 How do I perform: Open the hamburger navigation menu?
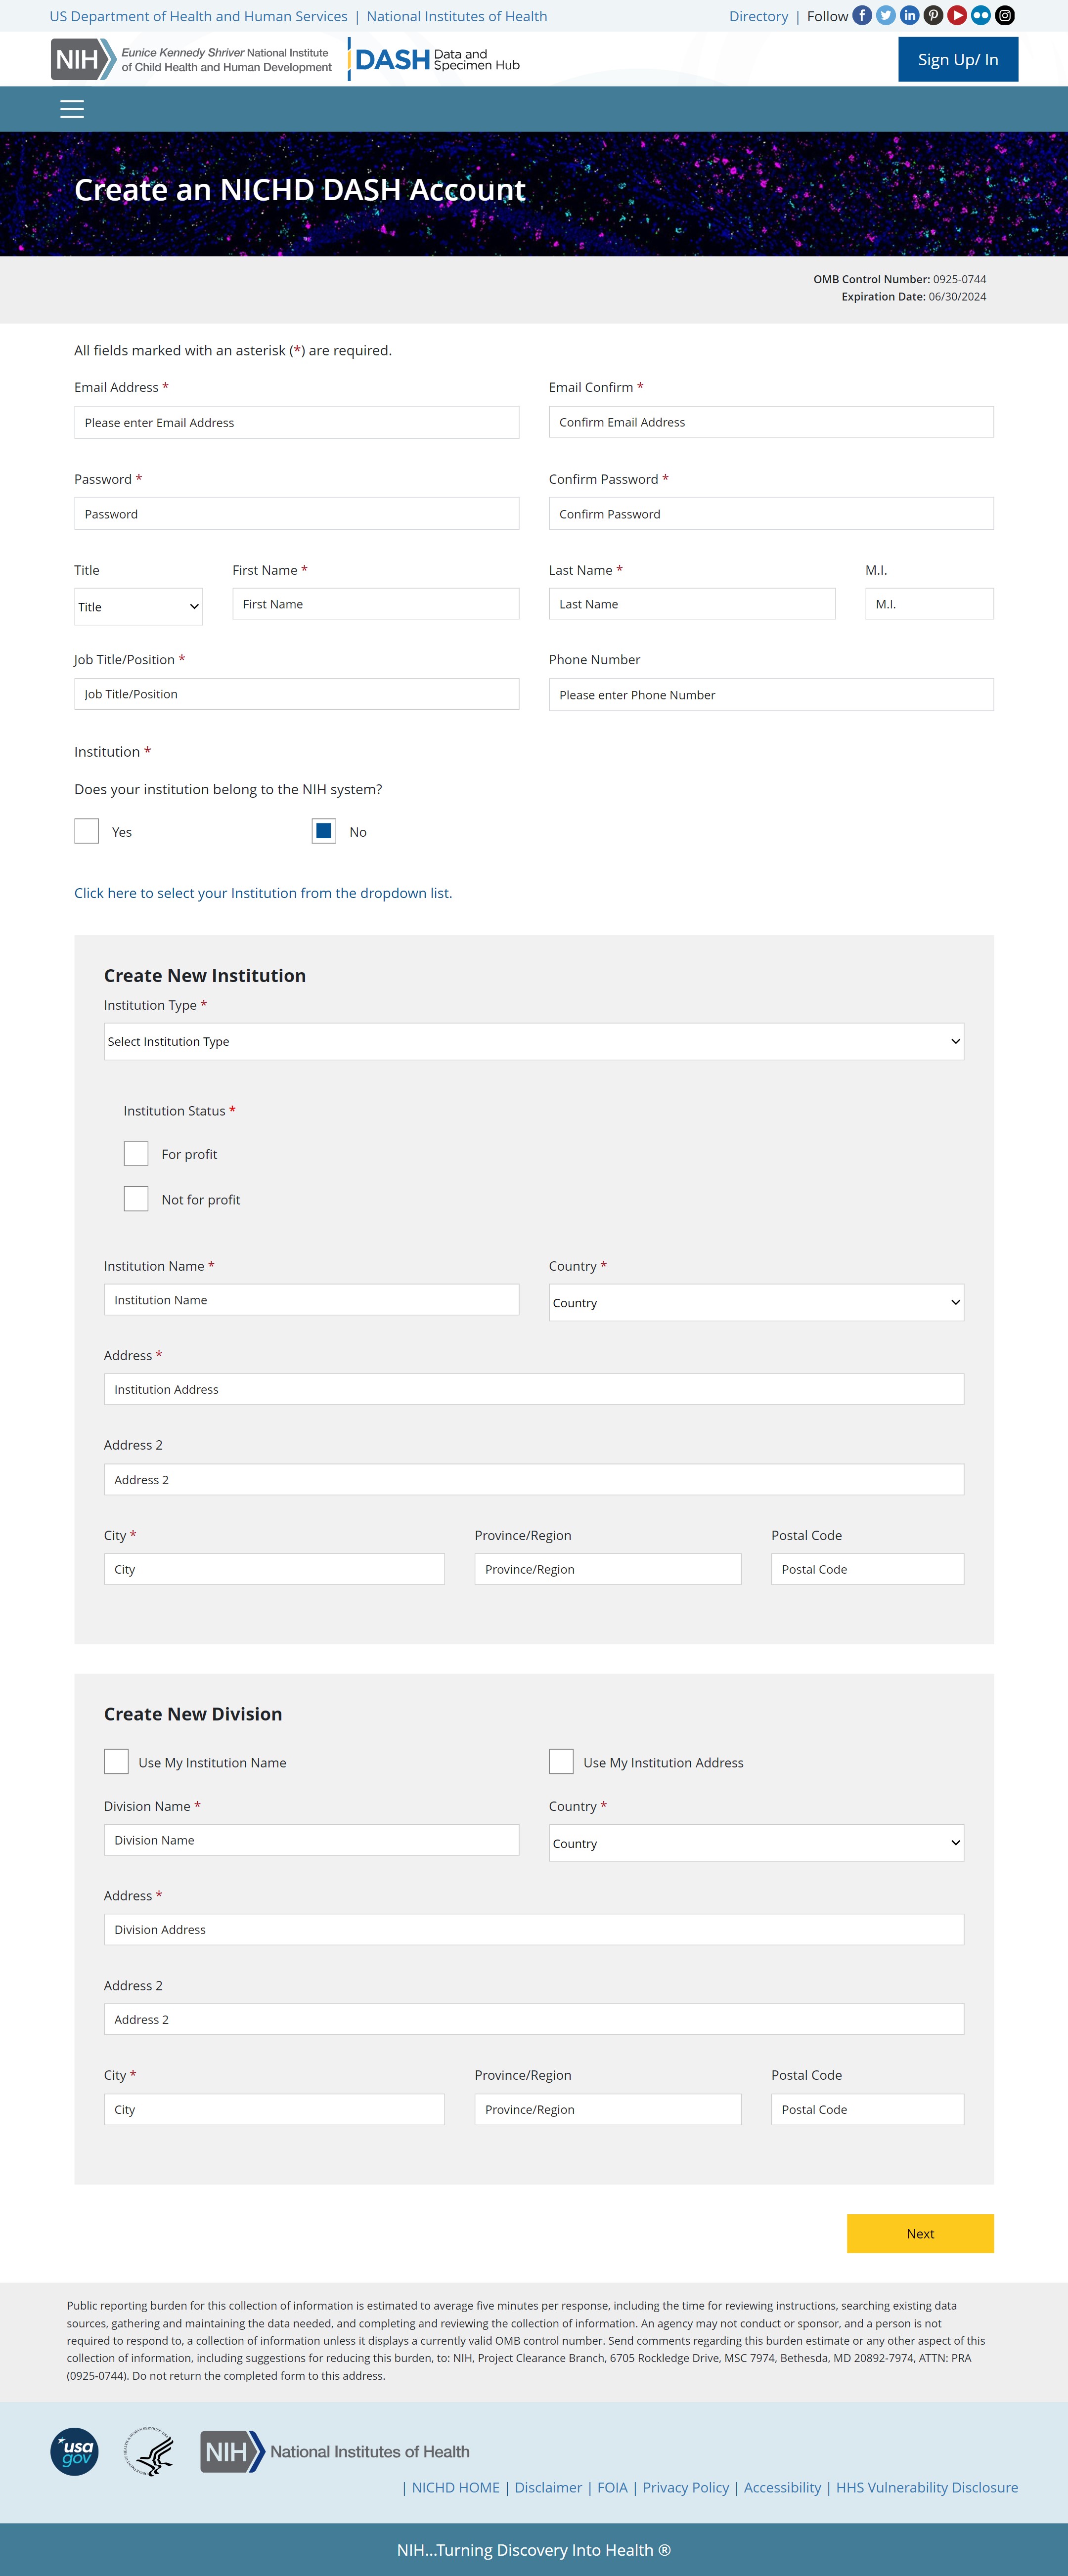(72, 109)
